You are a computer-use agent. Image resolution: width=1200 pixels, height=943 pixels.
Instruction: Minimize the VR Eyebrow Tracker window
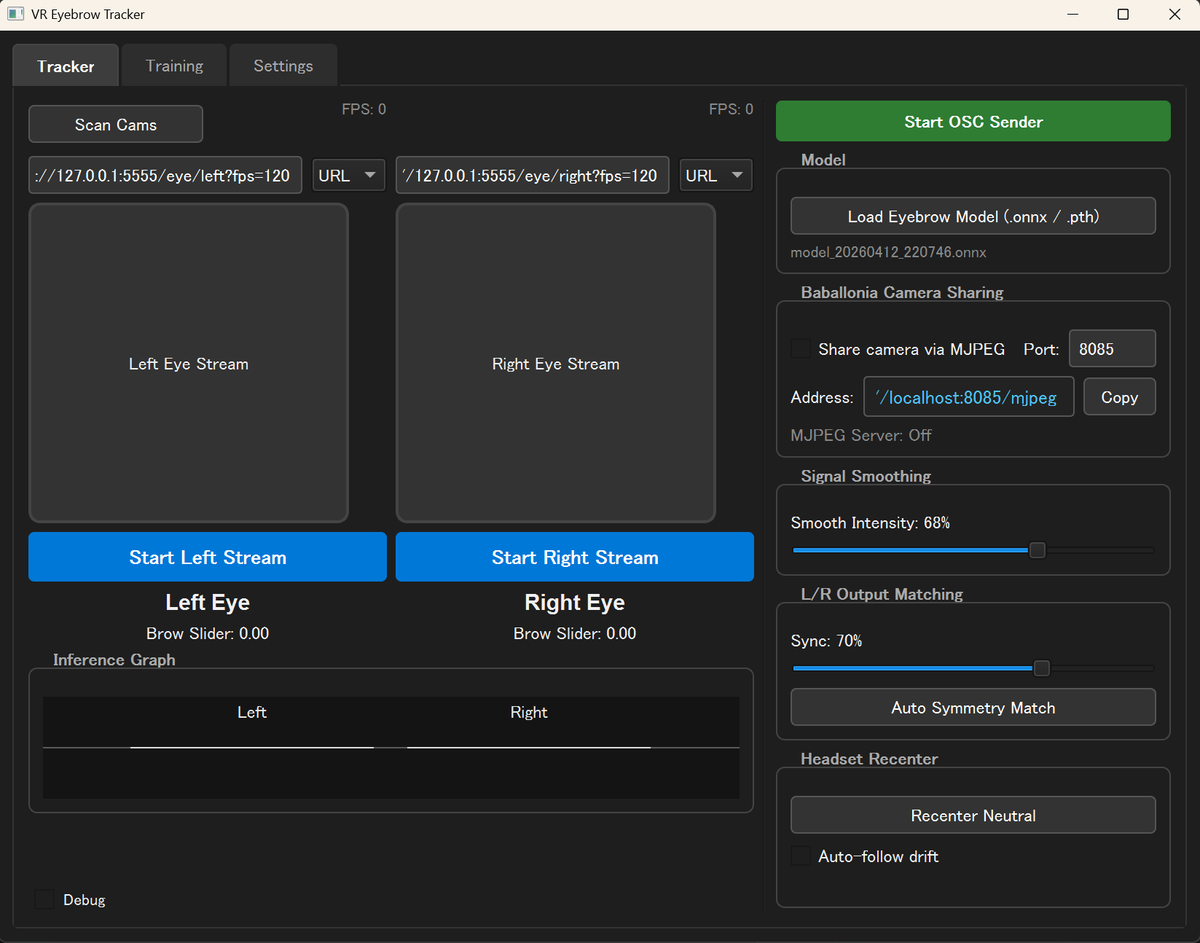click(x=1073, y=15)
